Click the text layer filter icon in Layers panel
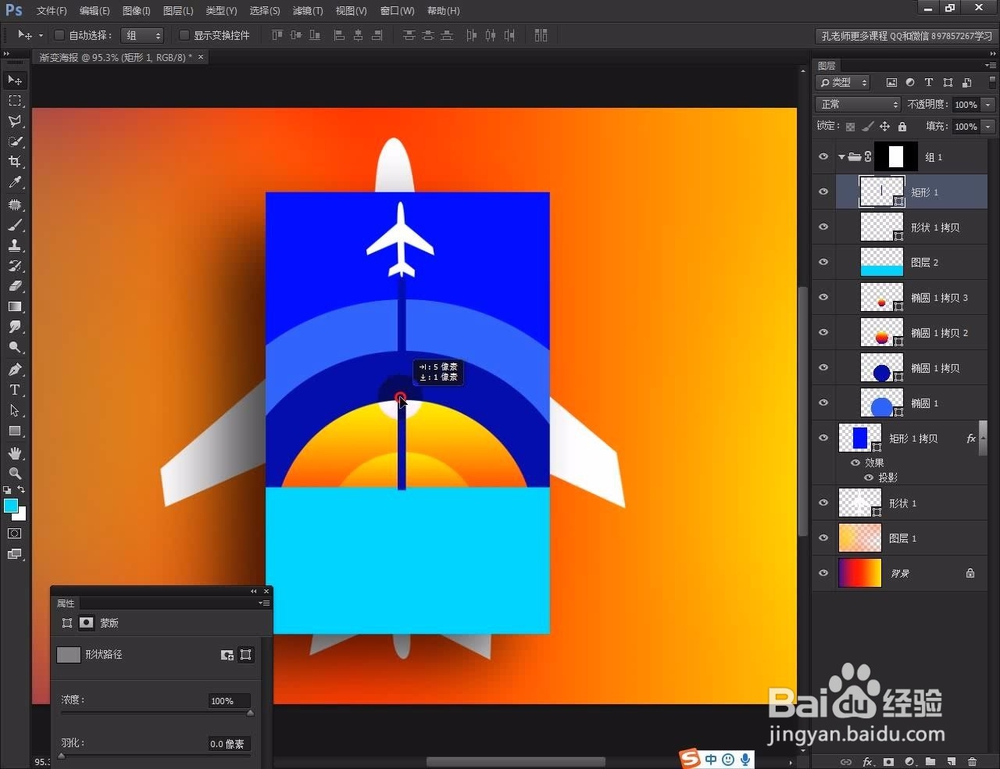This screenshot has width=1000, height=769. coord(929,82)
